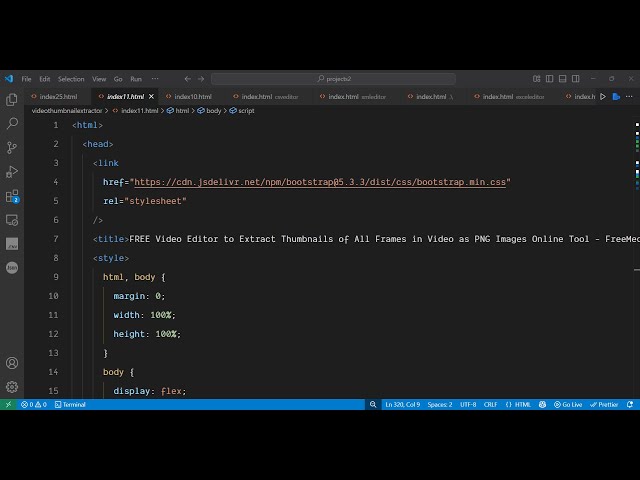Open the Remote Explorer view
This screenshot has height=480, width=640.
(x=12, y=220)
